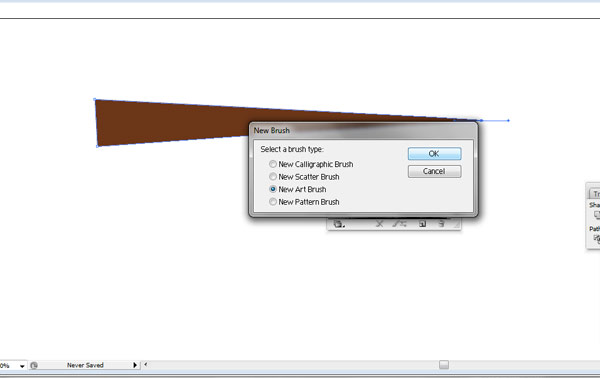Screen dimensions: 600x378
Task: Click the New Brush dialog title bar
Action: (x=363, y=131)
